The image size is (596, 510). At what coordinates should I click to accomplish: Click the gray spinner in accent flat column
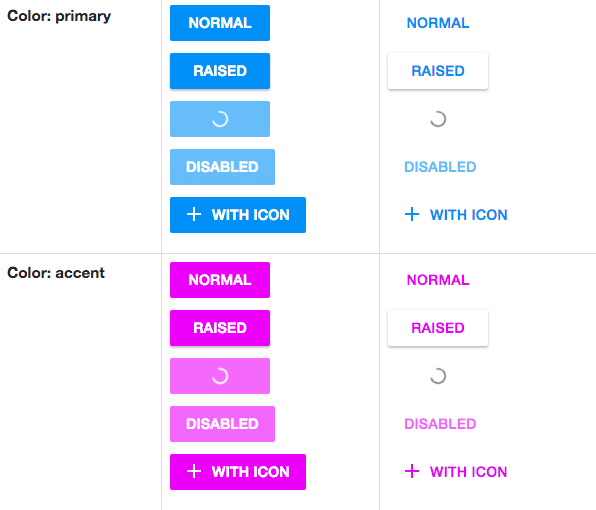coord(438,376)
